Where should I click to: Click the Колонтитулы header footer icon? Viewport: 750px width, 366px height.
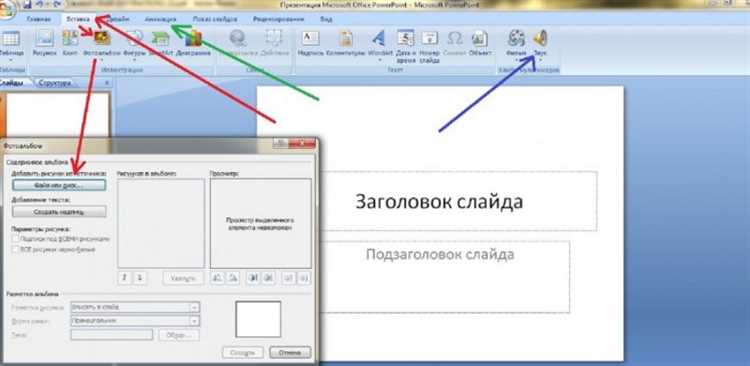pyautogui.click(x=346, y=39)
